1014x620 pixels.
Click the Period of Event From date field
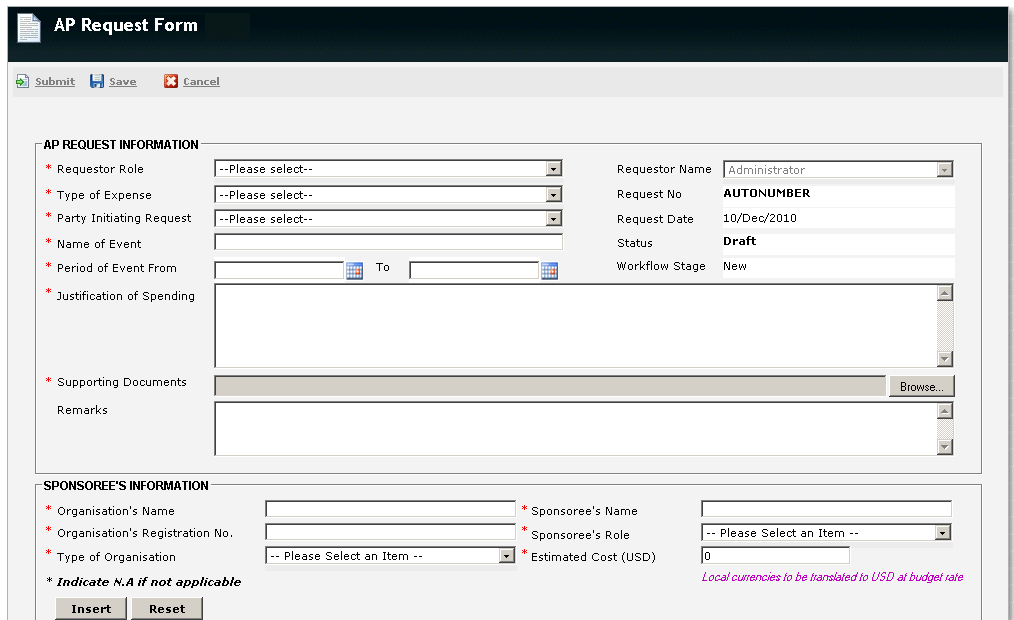(279, 270)
